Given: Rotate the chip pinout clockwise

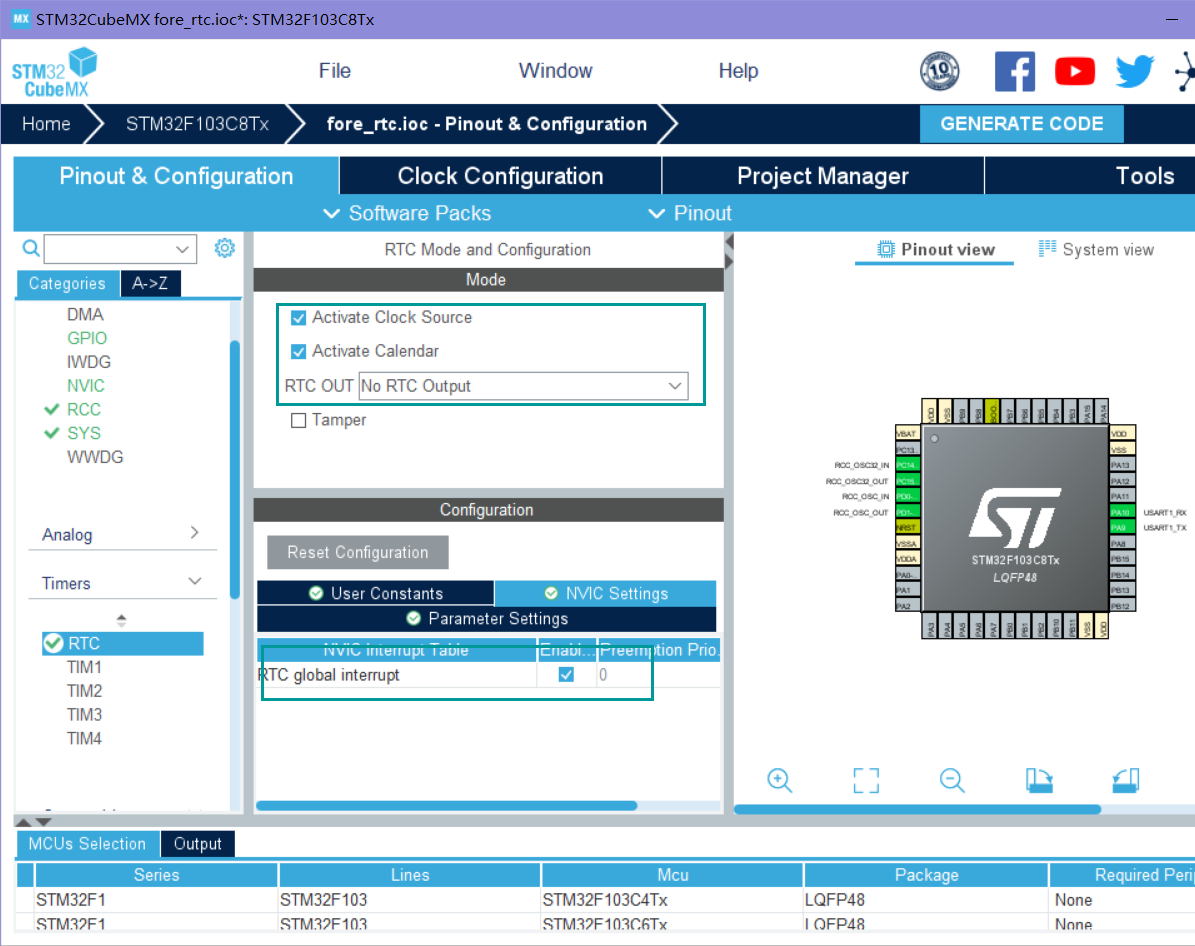Looking at the screenshot, I should [1039, 781].
